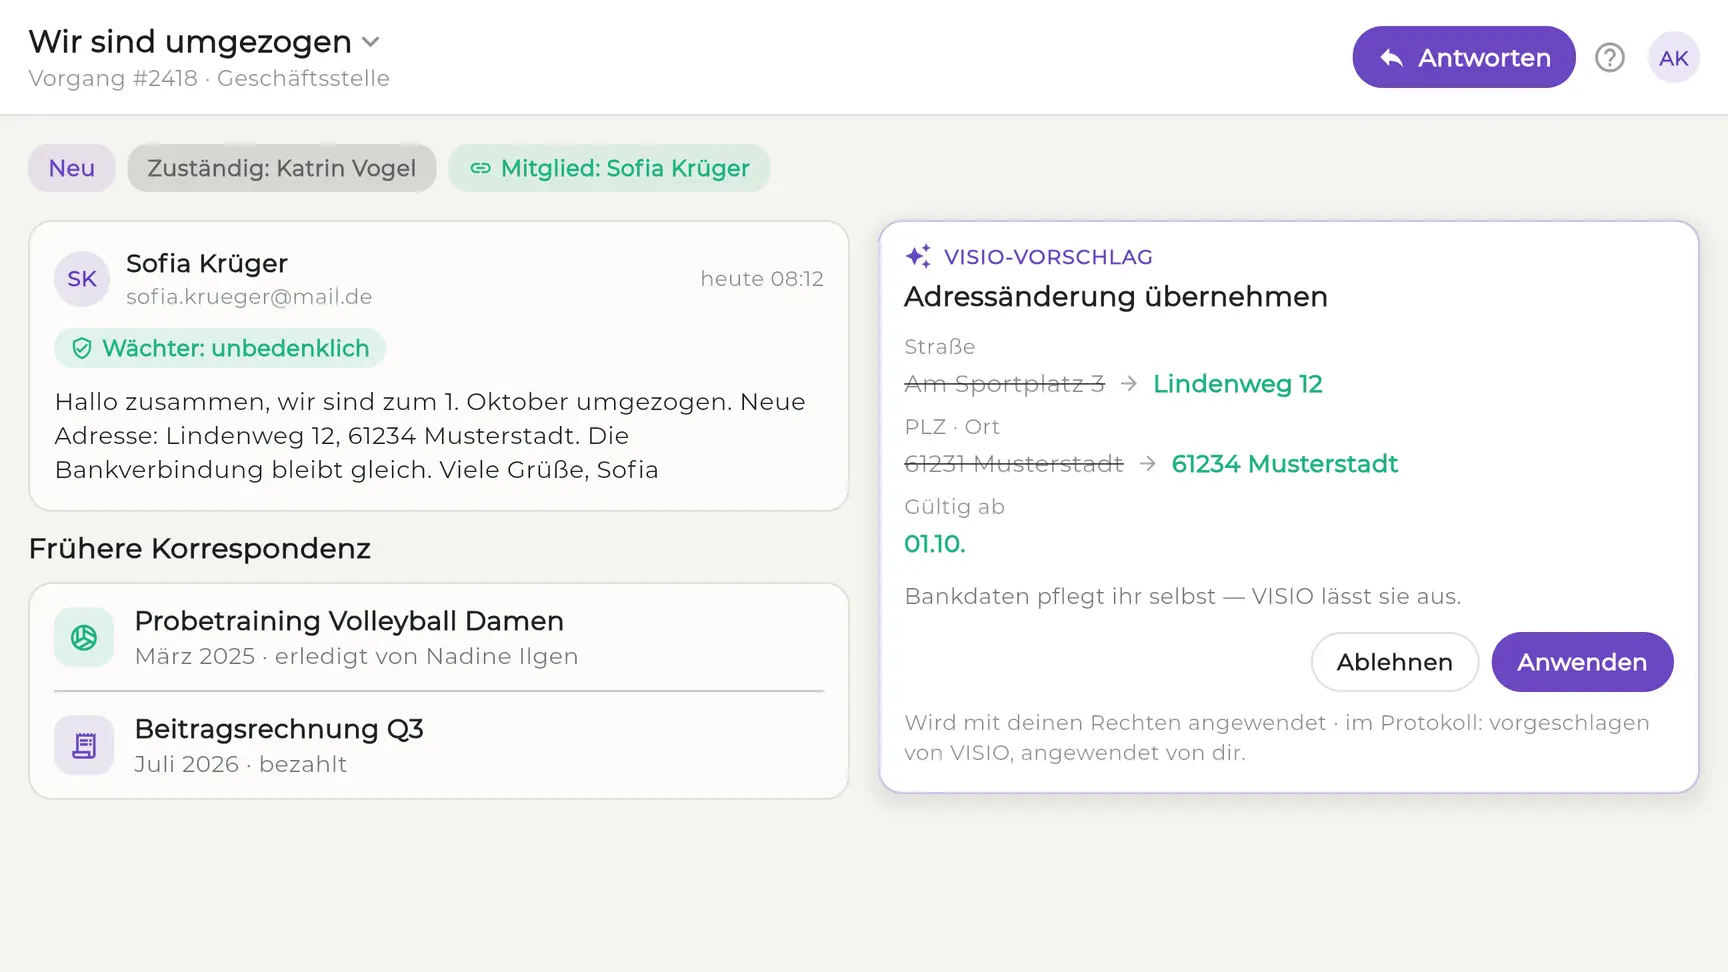Screen dimensions: 1728x972
Task: Click the 'Neu' status chip
Action: (72, 168)
